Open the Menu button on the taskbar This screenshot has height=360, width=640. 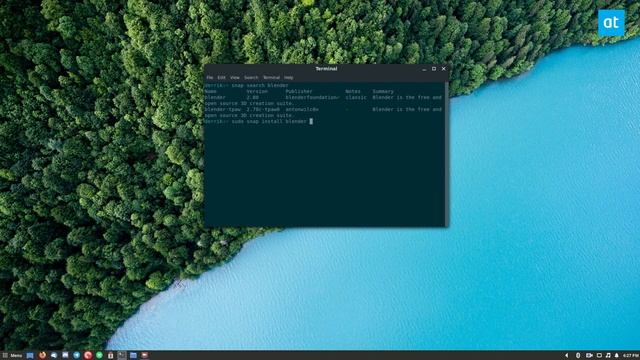coord(12,356)
